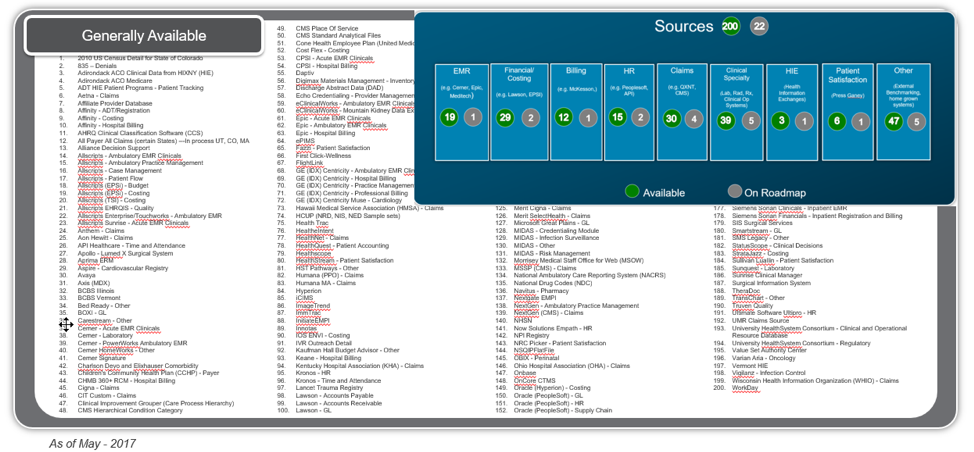Click the green Available legend dot
This screenshot has height=452, width=974.
(x=632, y=192)
